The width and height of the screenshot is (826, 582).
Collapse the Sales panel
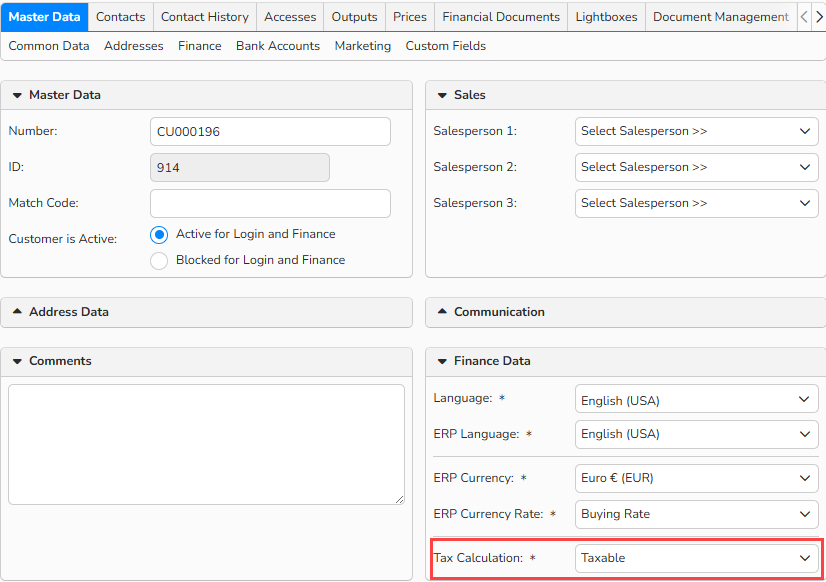(442, 95)
